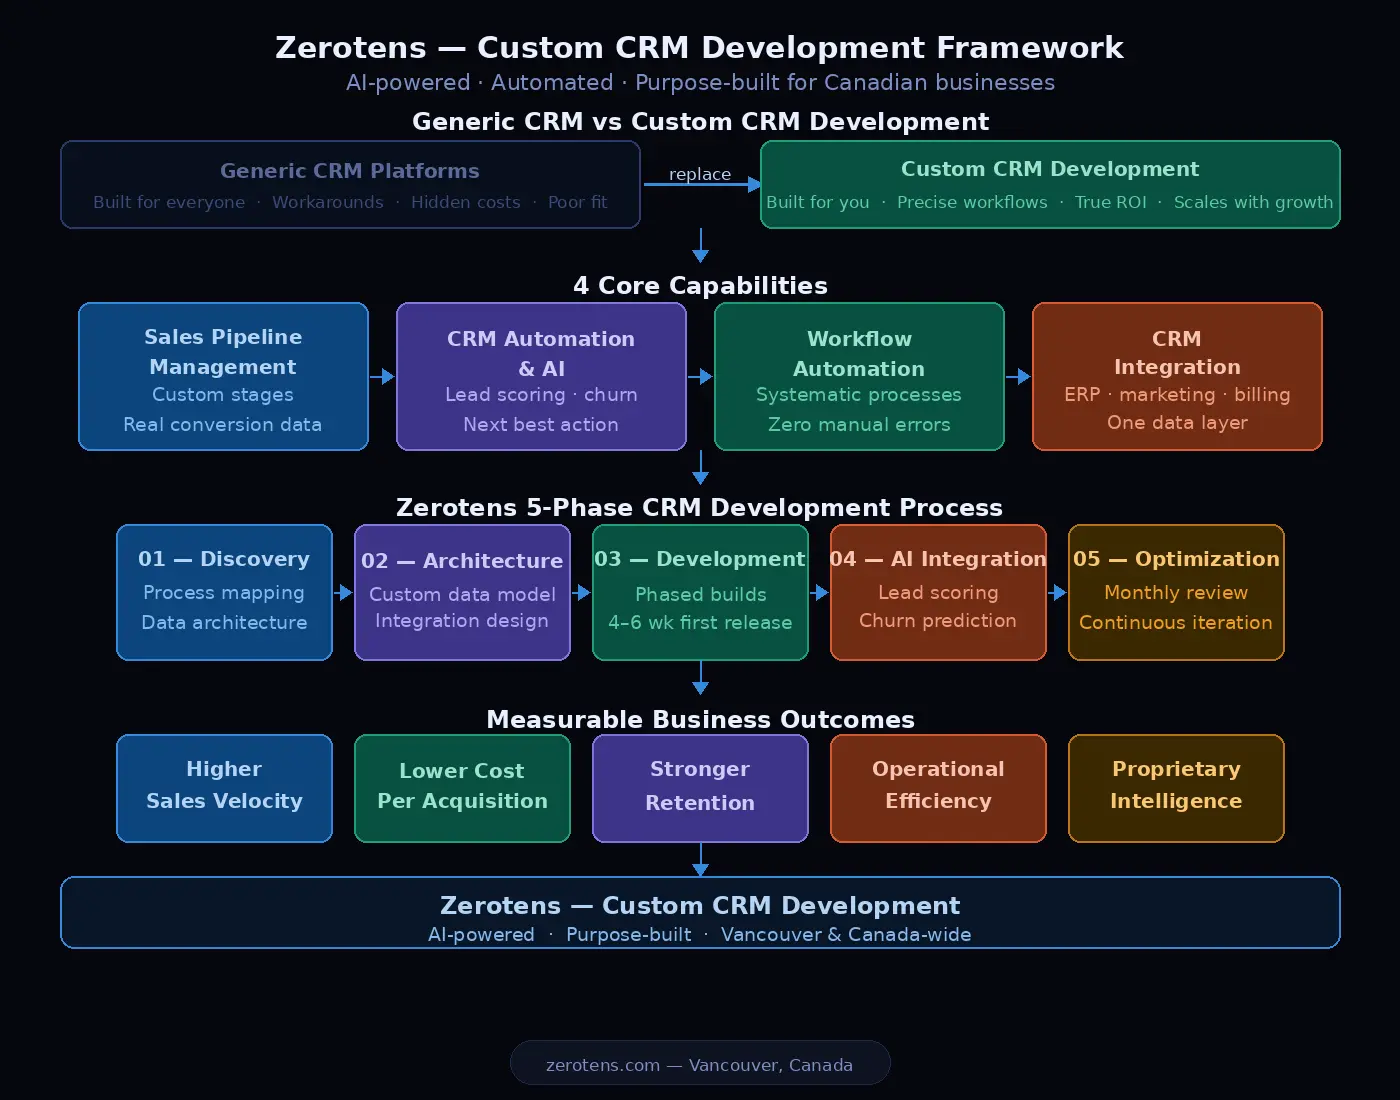
Task: Click the 'Process mapping' line
Action: click(x=224, y=593)
